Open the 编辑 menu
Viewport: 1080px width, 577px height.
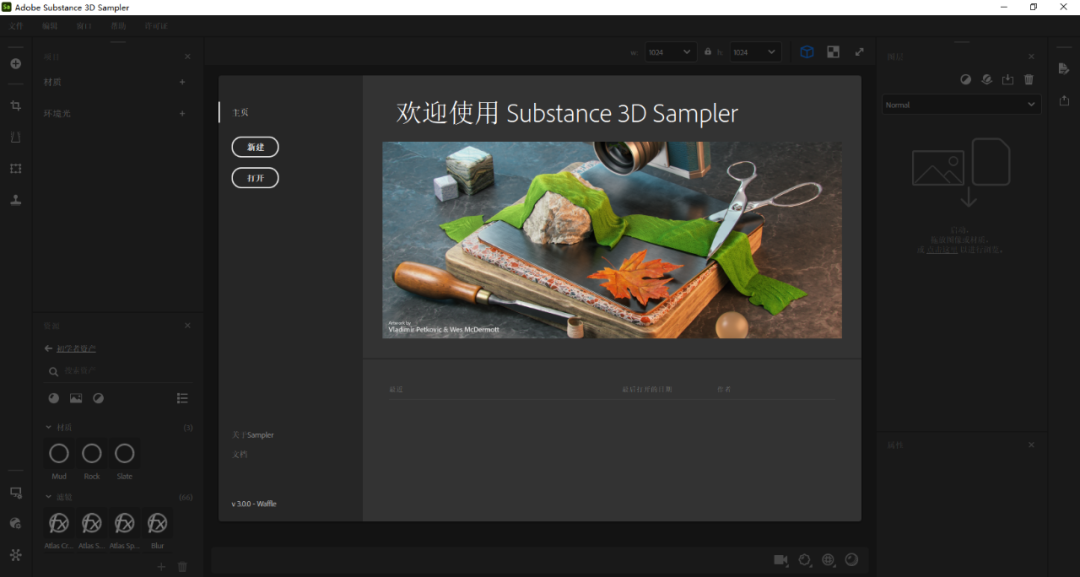[x=50, y=26]
